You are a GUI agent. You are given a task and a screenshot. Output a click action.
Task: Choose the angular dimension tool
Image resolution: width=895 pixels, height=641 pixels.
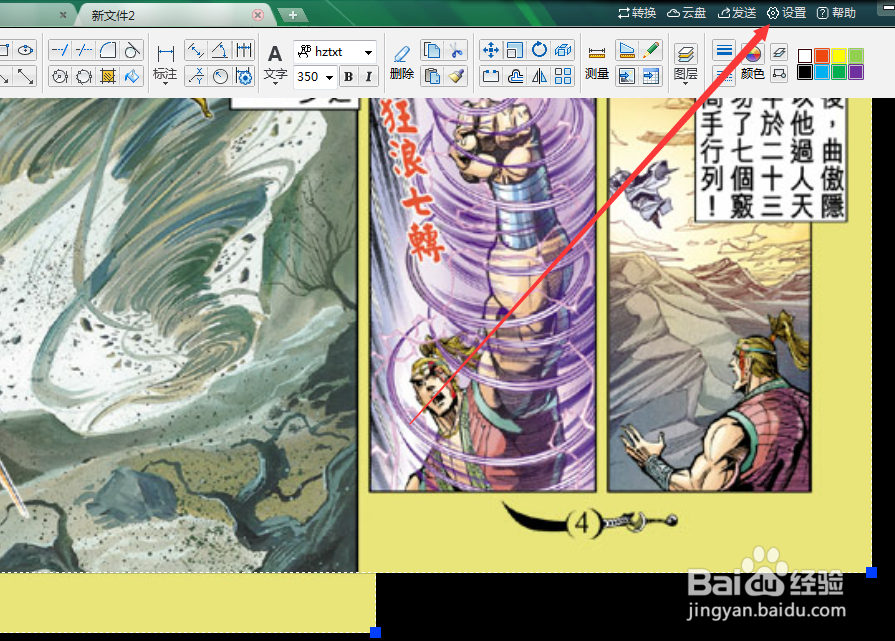[x=220, y=51]
